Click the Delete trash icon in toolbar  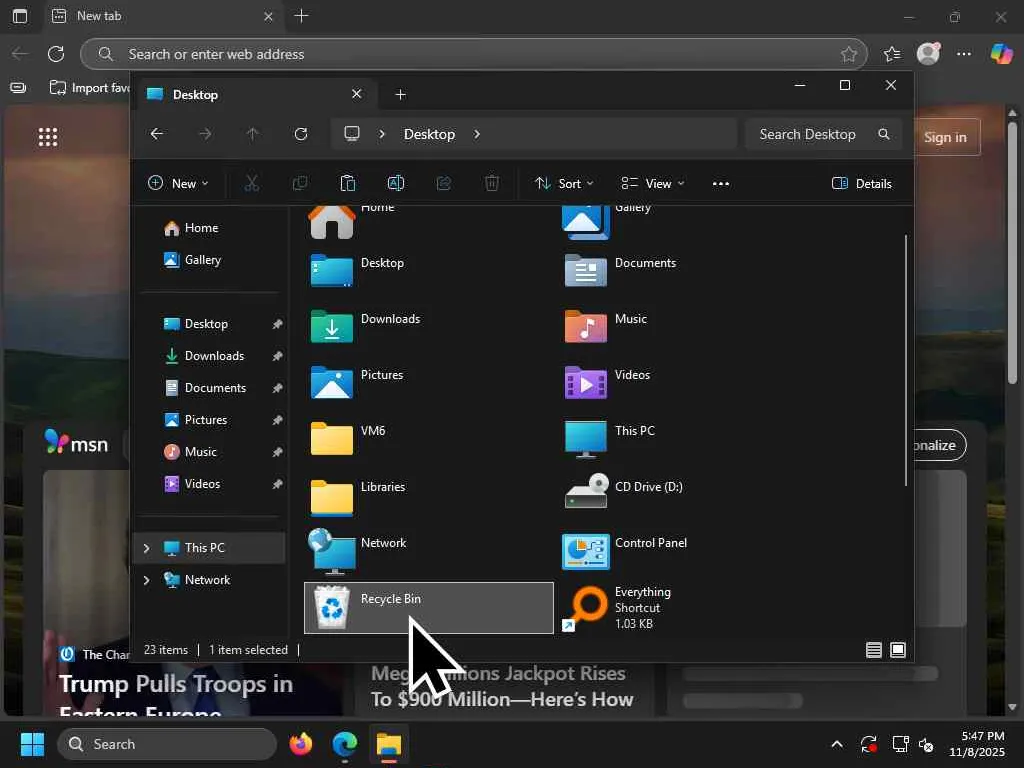pos(492,184)
